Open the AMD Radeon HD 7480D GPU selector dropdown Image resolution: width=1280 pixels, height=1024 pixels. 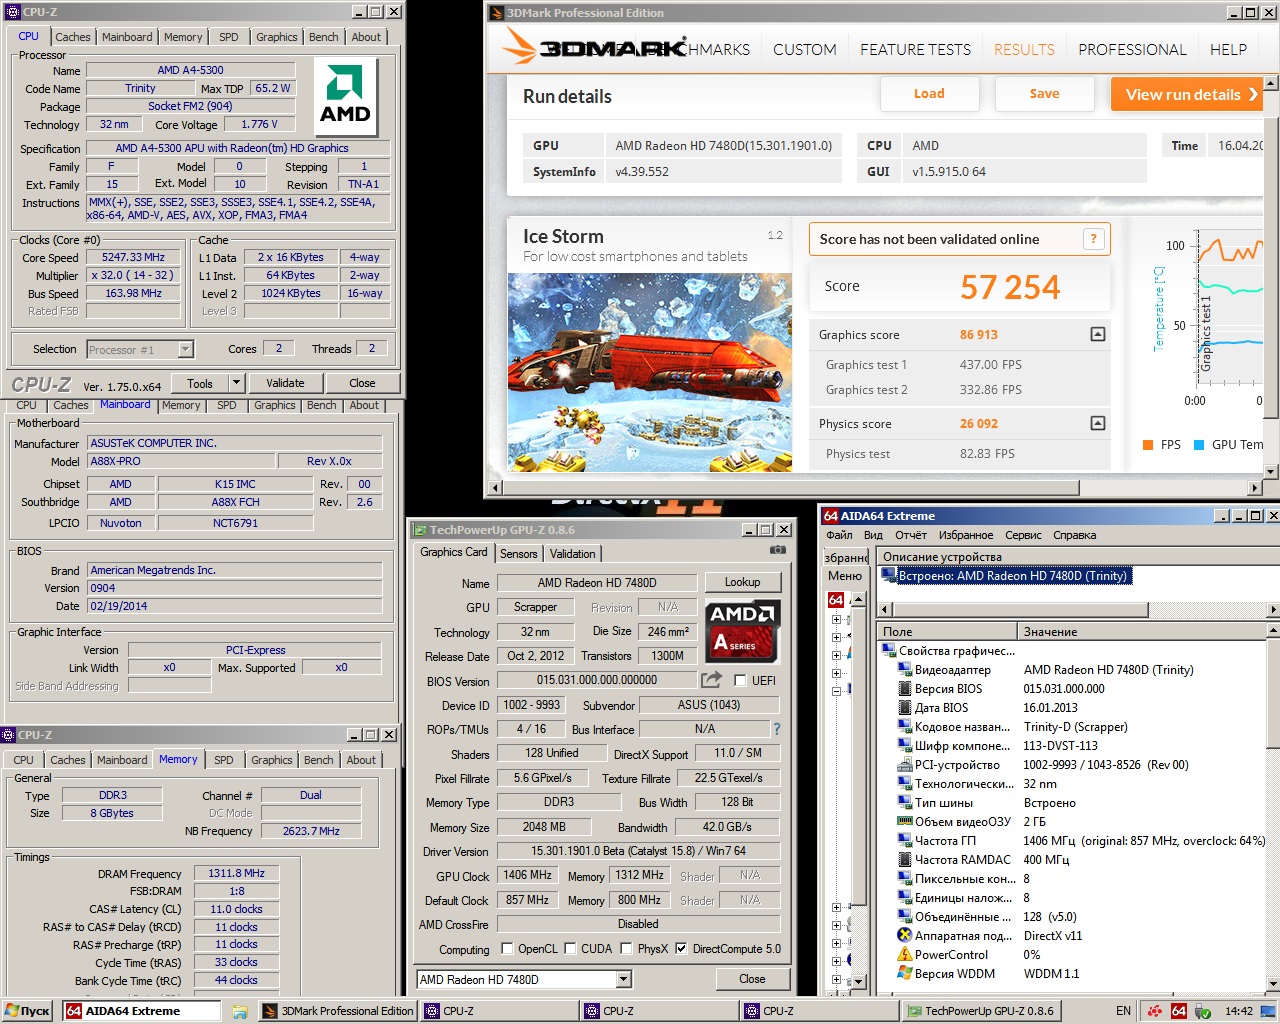(624, 979)
